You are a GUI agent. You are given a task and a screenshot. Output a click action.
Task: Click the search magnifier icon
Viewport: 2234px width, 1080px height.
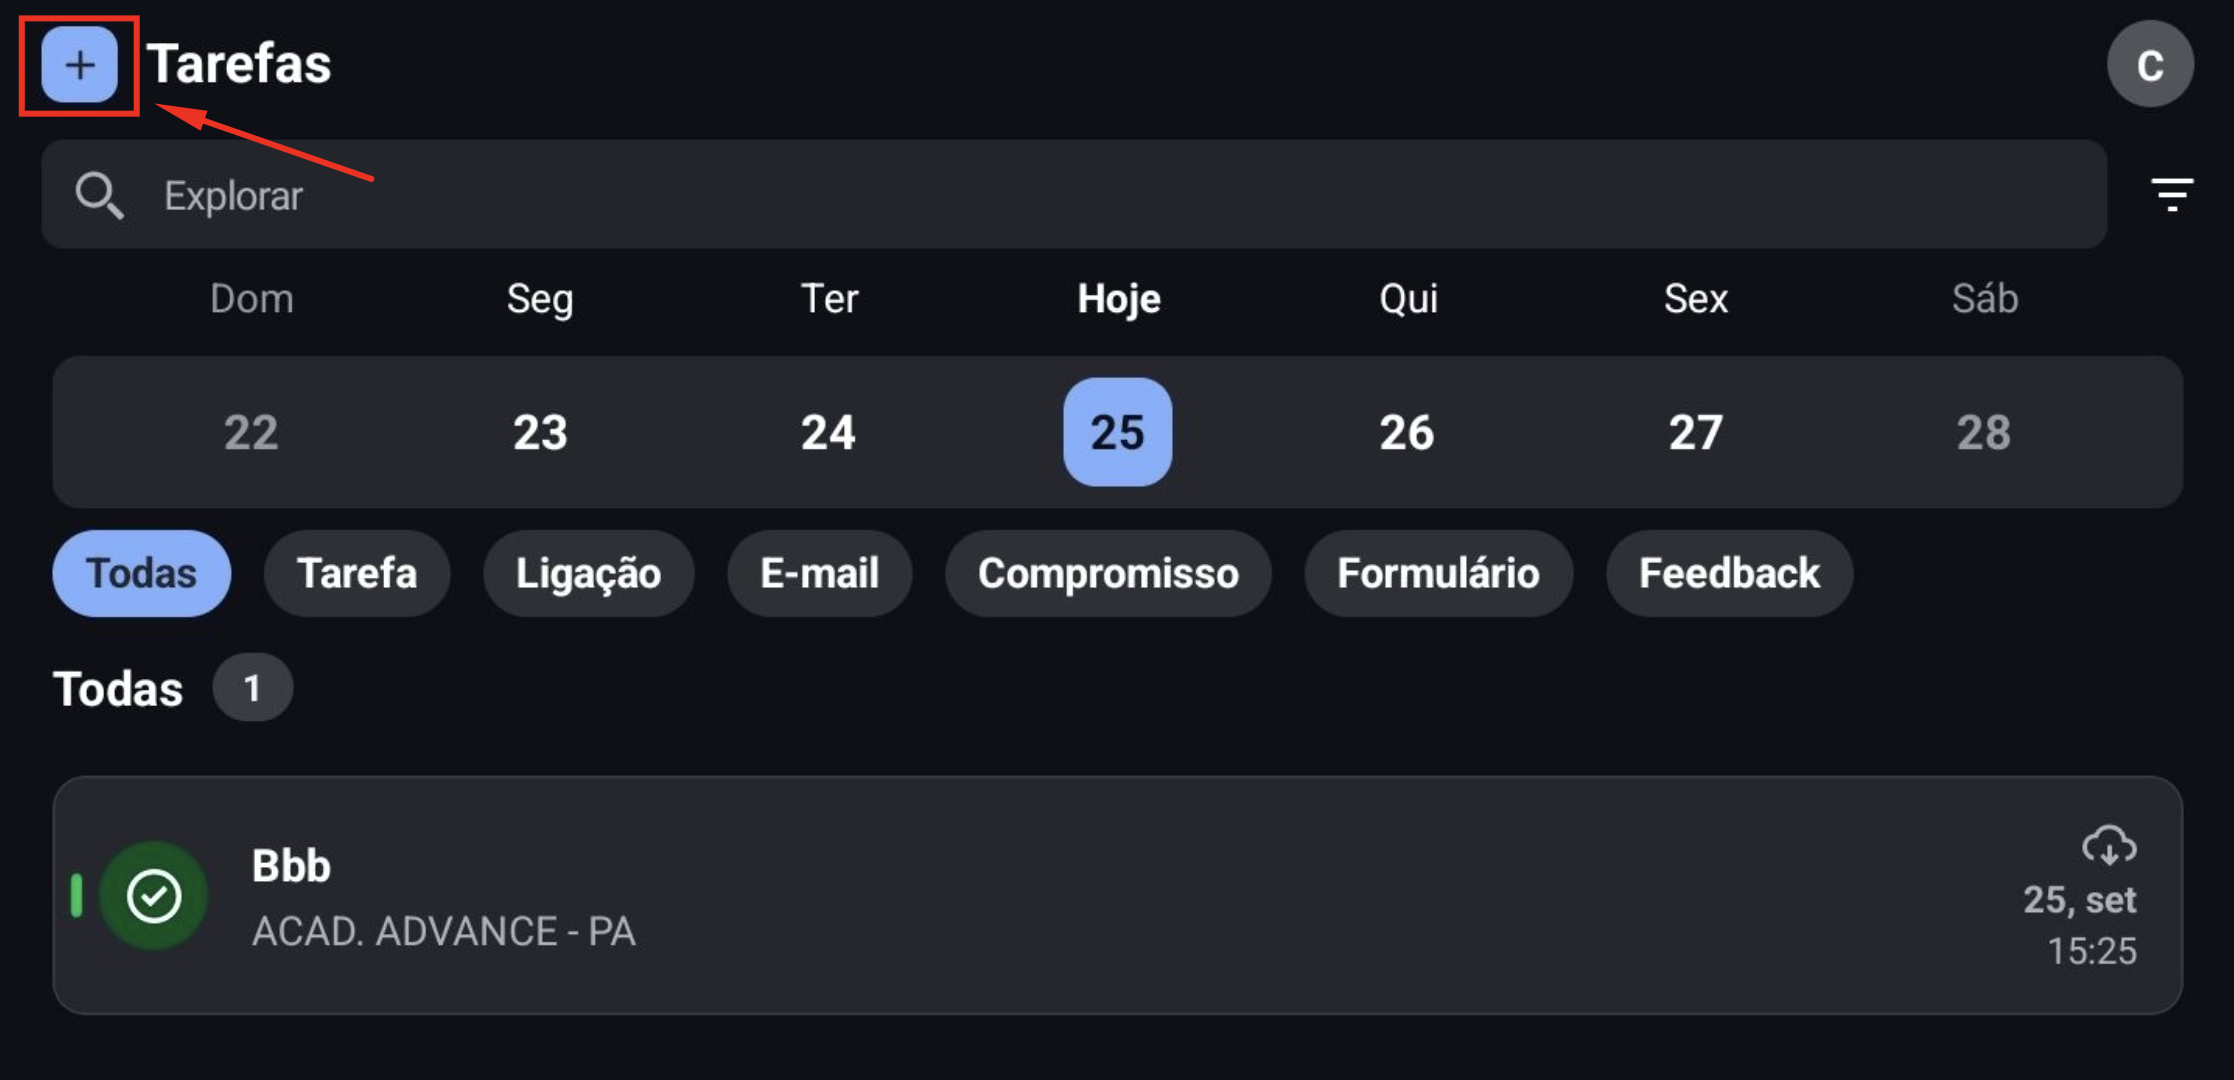[99, 195]
